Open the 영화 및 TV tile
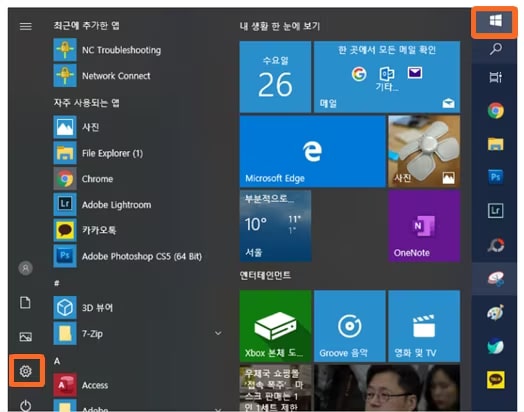Viewport: 524px width, 412px height. (x=424, y=326)
